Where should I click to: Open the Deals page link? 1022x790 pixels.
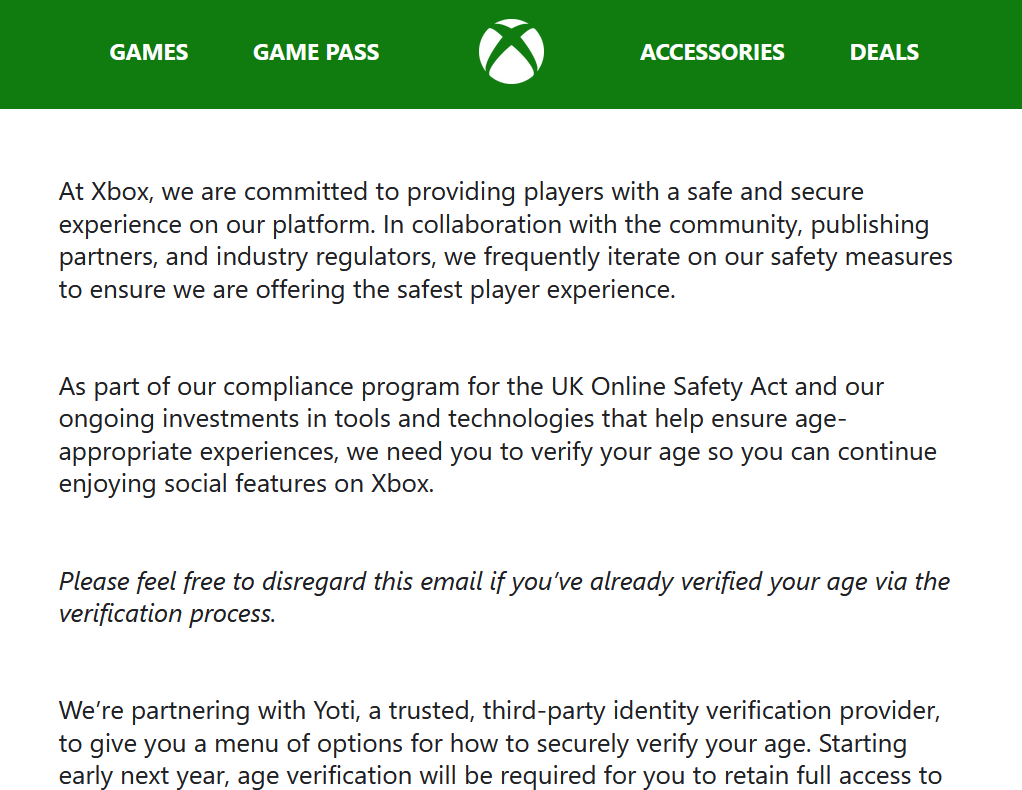coord(884,52)
